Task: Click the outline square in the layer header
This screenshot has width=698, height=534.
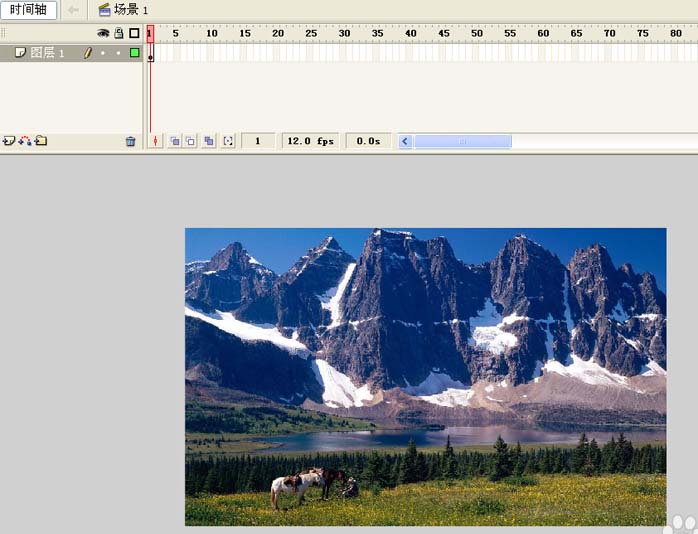Action: coord(134,33)
